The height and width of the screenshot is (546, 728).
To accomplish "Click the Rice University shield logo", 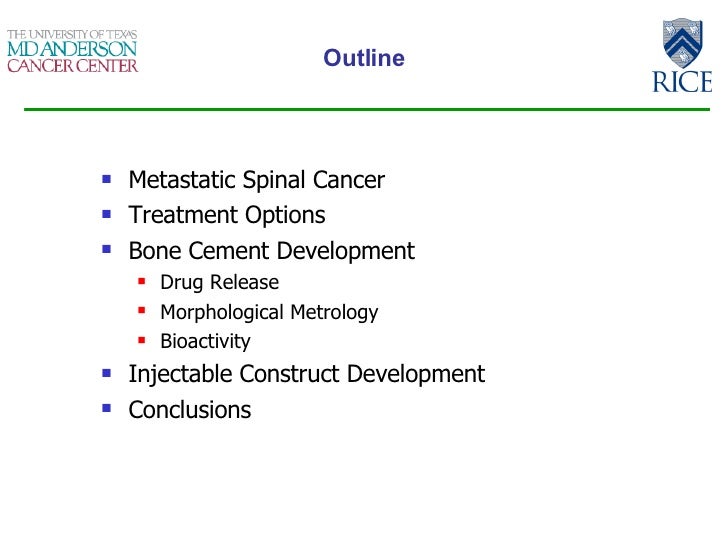I will click(682, 43).
